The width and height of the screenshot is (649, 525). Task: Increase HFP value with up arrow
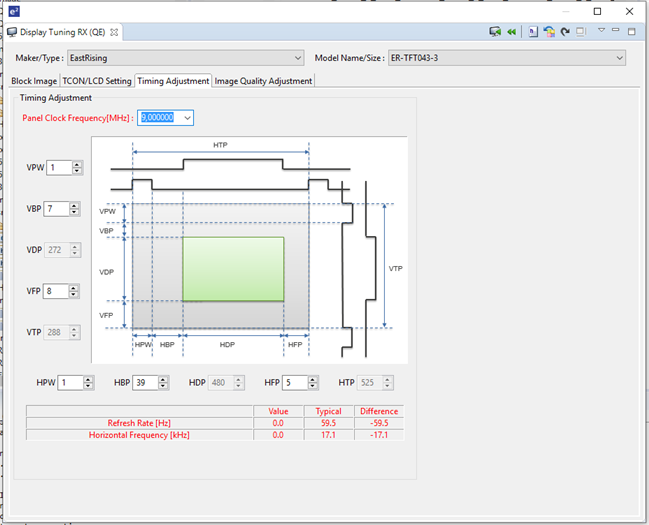coord(315,379)
